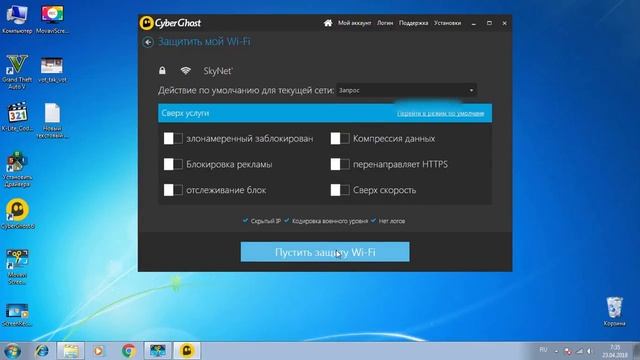Open ScreenRecorder desktop icon at bottom
Screen dimensions: 640x360
[x=17, y=315]
